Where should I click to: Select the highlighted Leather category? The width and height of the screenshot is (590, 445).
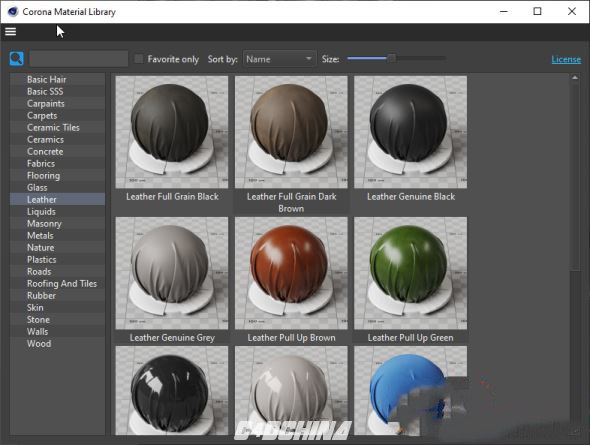(58, 199)
